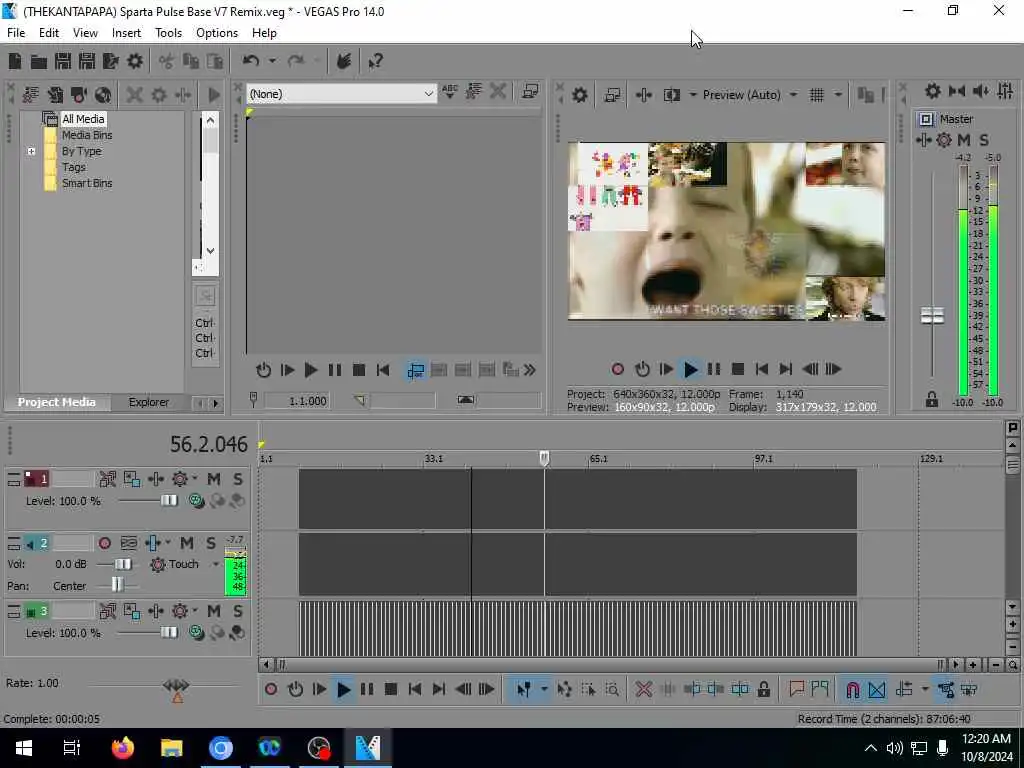The image size is (1024, 768).
Task: Lock event padlock icon in timeline toolbar
Action: (x=763, y=689)
